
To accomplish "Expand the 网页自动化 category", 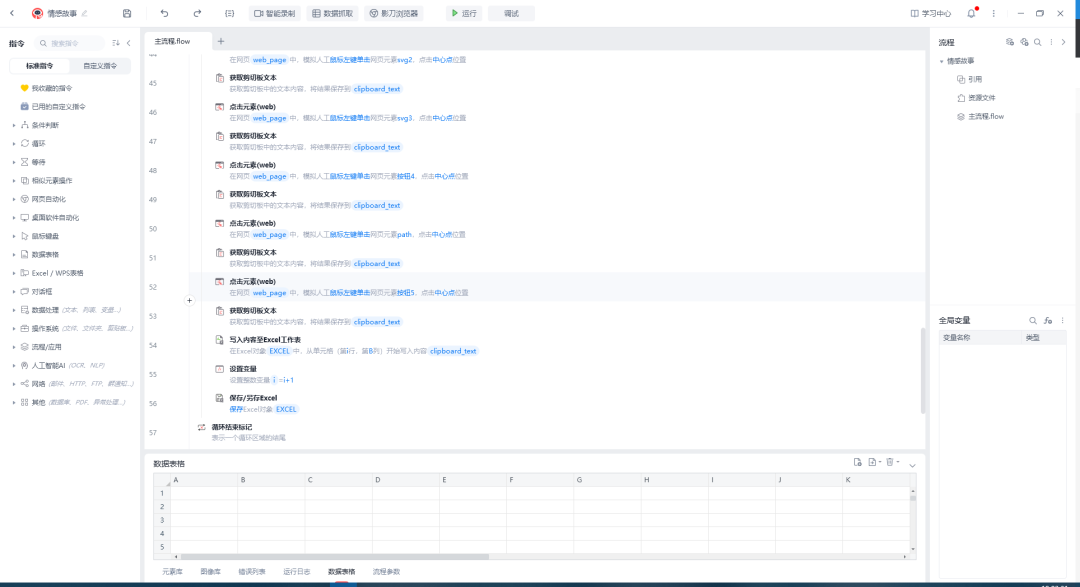I will [x=14, y=199].
